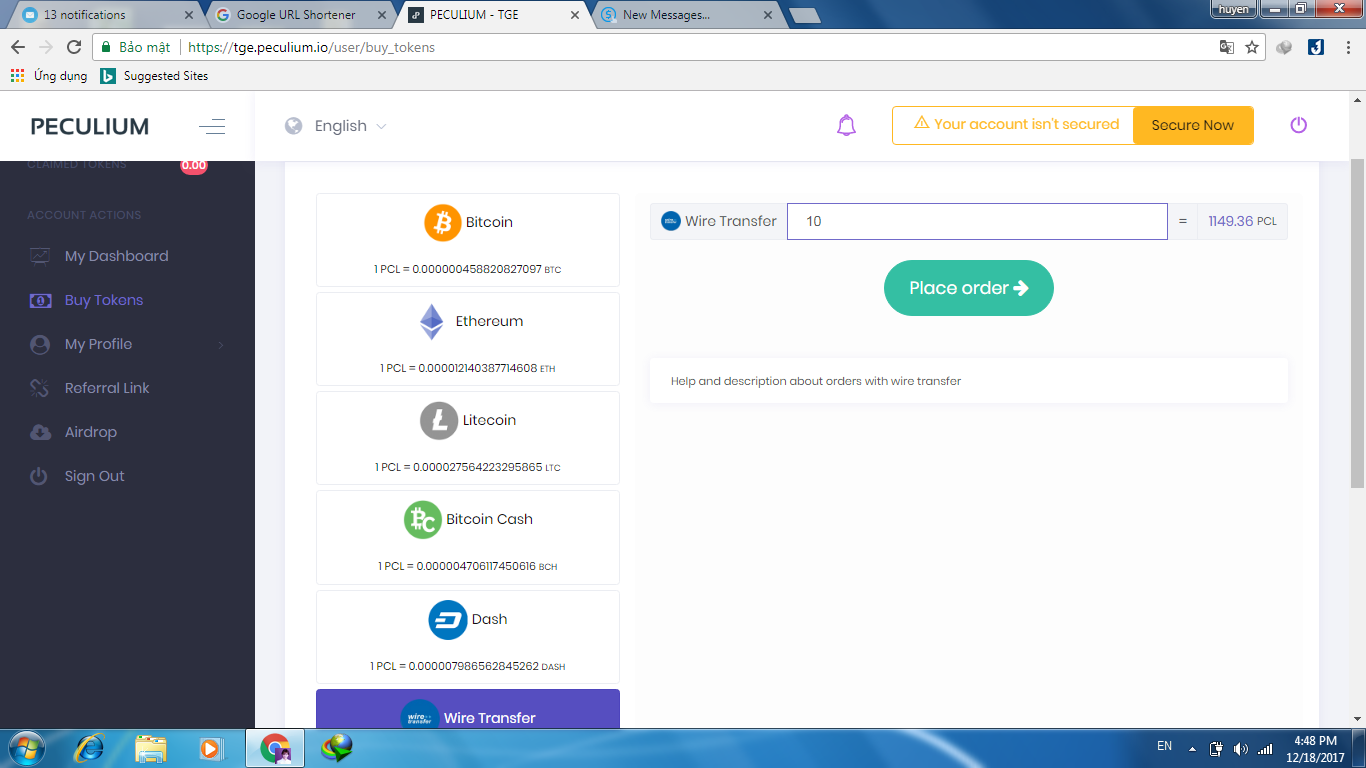Image resolution: width=1366 pixels, height=768 pixels.
Task: Toggle the sidebar with the hamburger icon
Action: 212,126
